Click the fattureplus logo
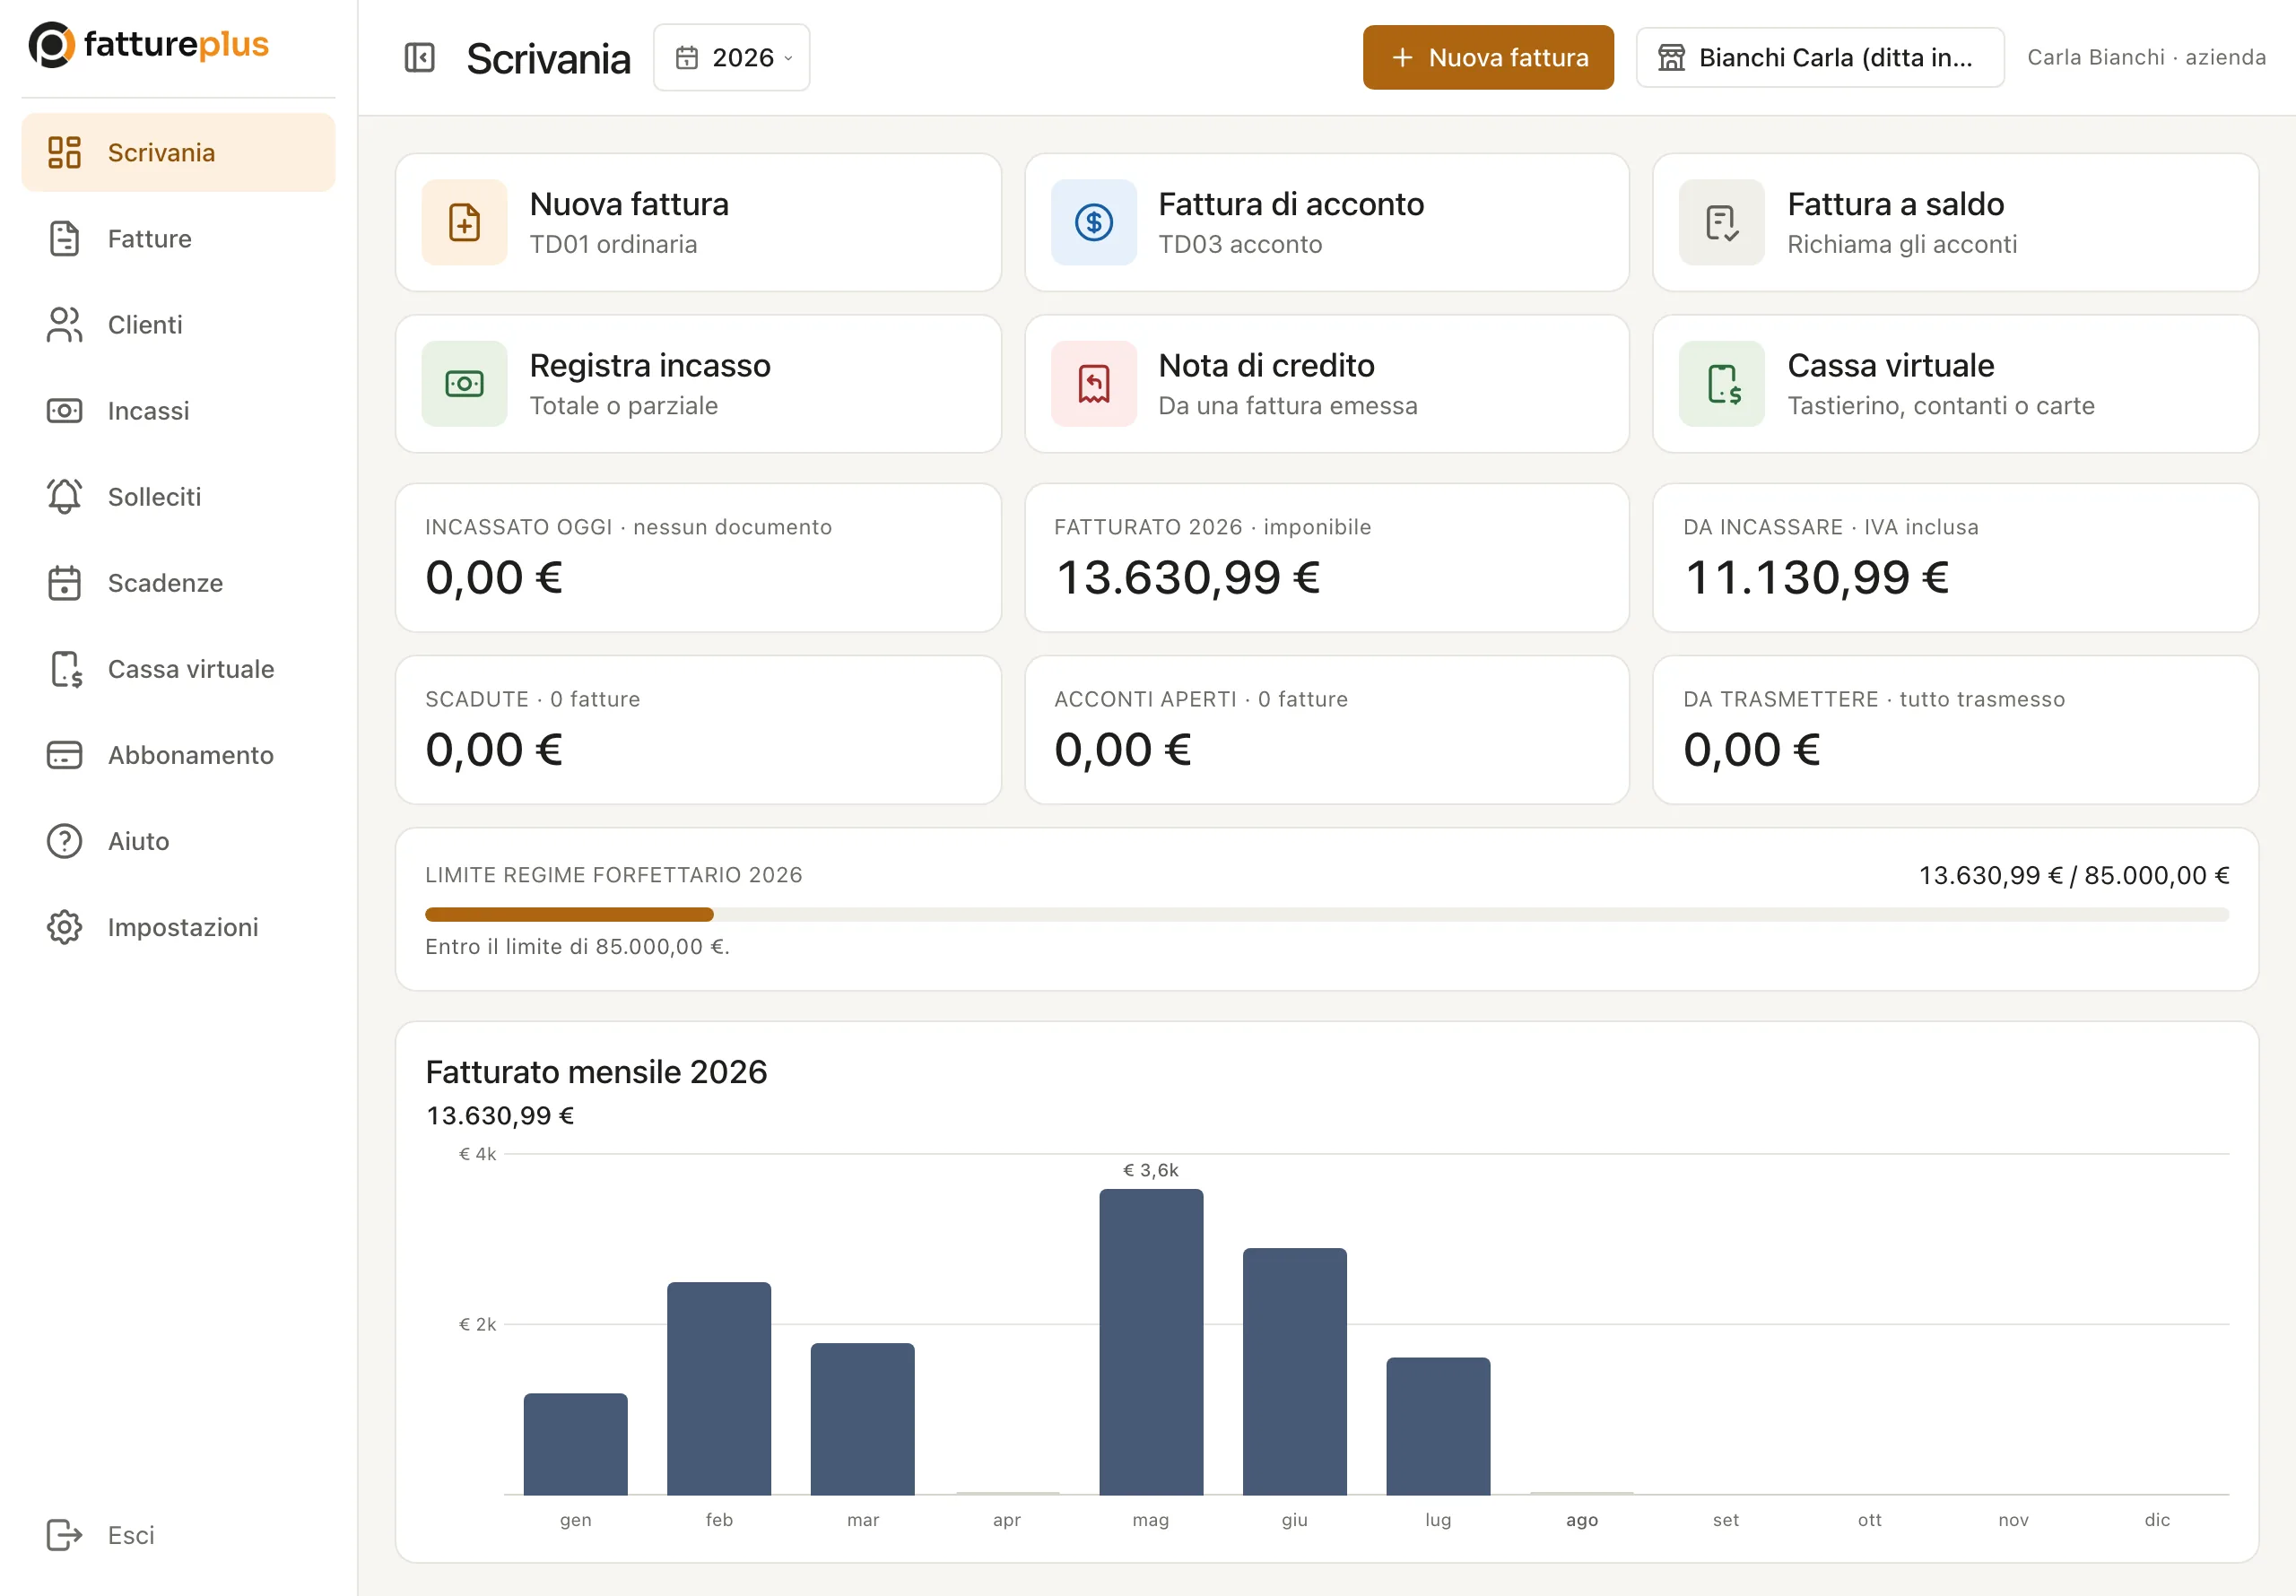2296x1596 pixels. [x=148, y=45]
